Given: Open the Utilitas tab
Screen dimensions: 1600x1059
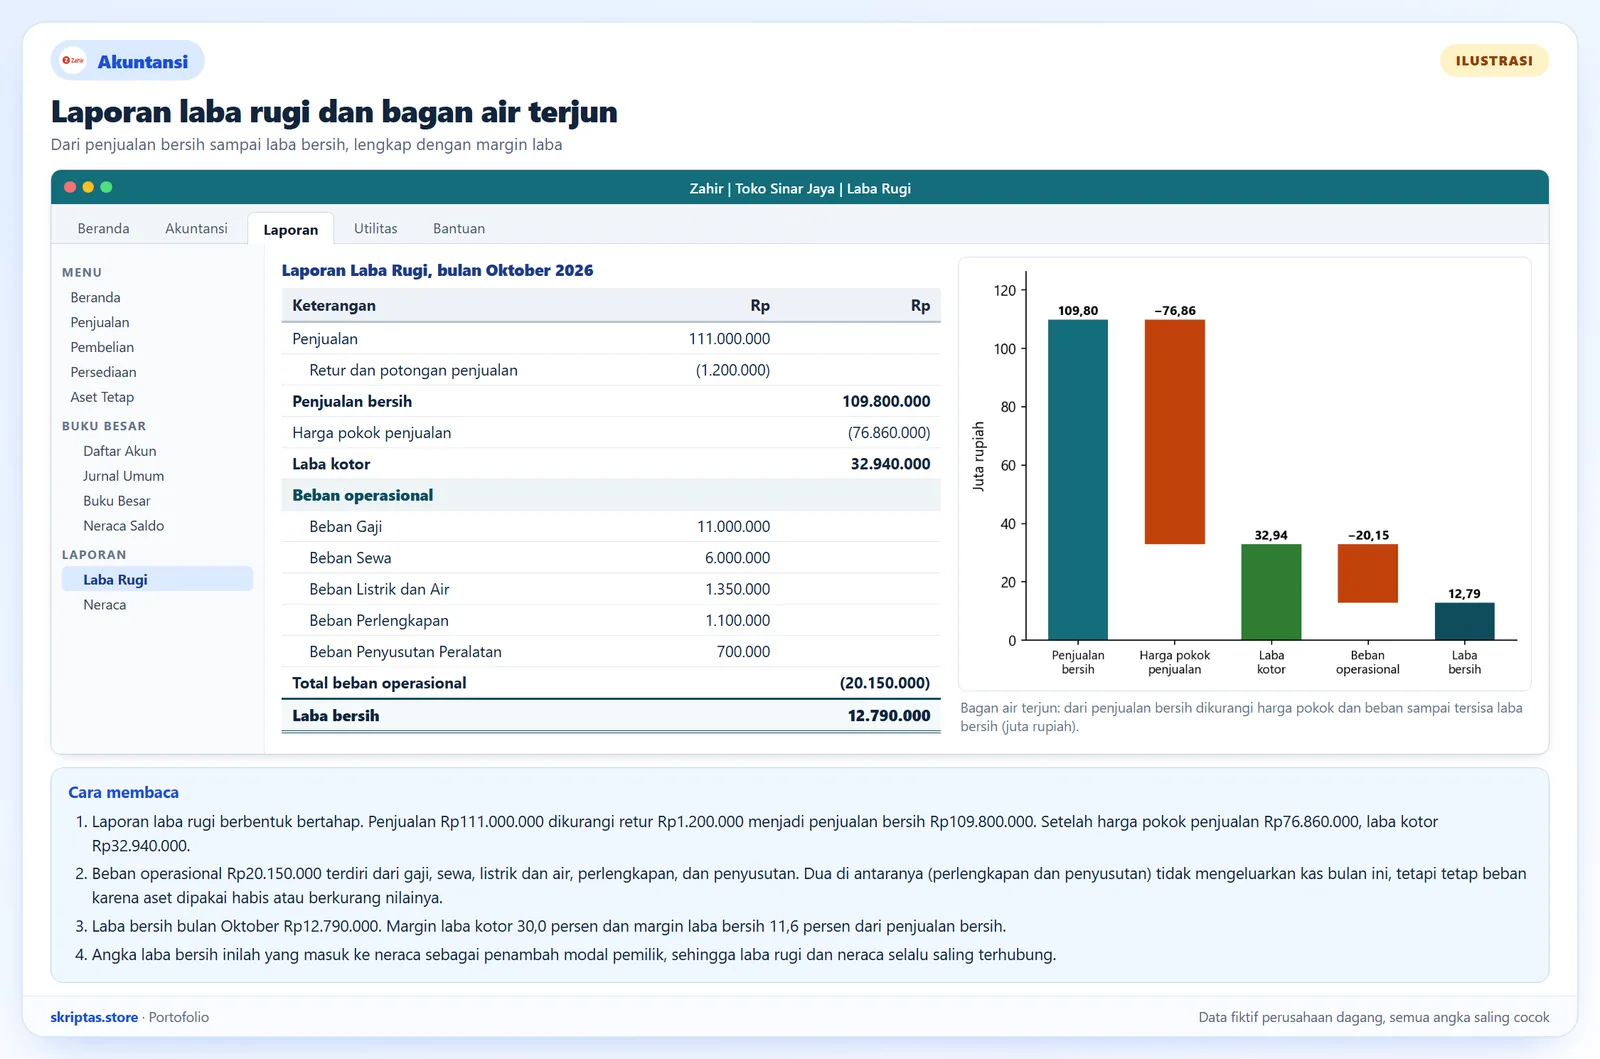Looking at the screenshot, I should tap(375, 228).
